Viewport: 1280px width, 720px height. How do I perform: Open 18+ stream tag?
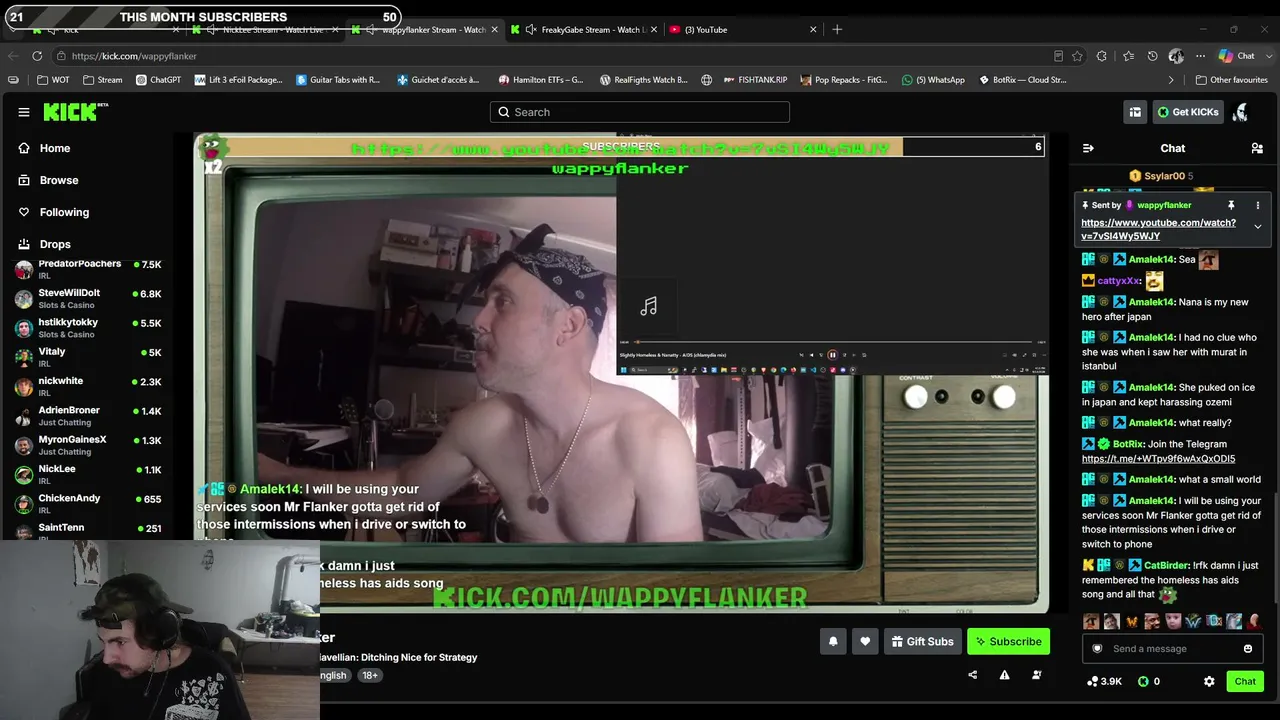point(370,675)
